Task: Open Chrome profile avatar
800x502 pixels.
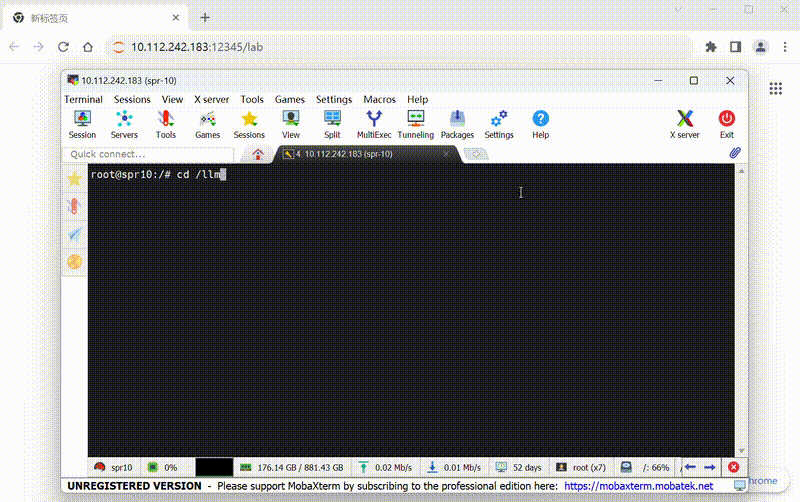Action: (x=760, y=47)
